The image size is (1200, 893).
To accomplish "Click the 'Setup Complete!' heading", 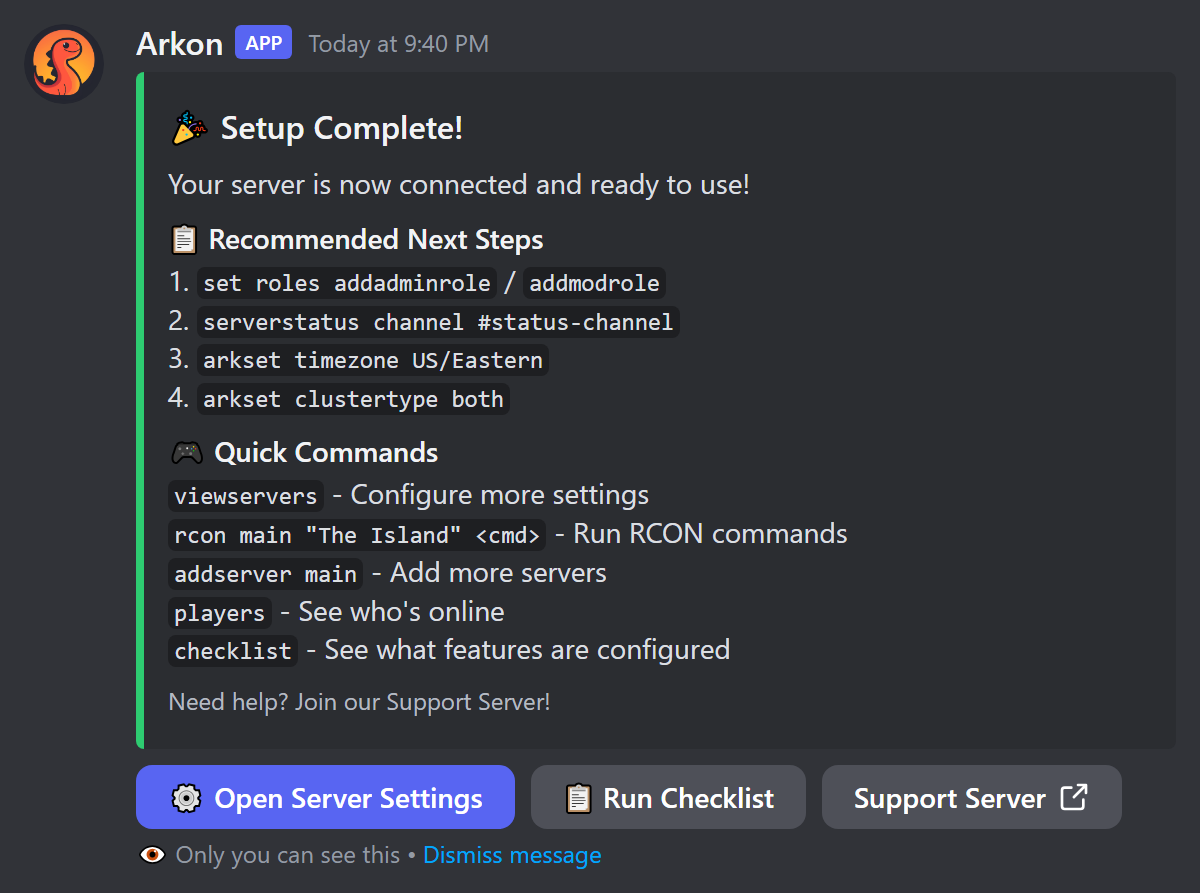I will coord(342,128).
